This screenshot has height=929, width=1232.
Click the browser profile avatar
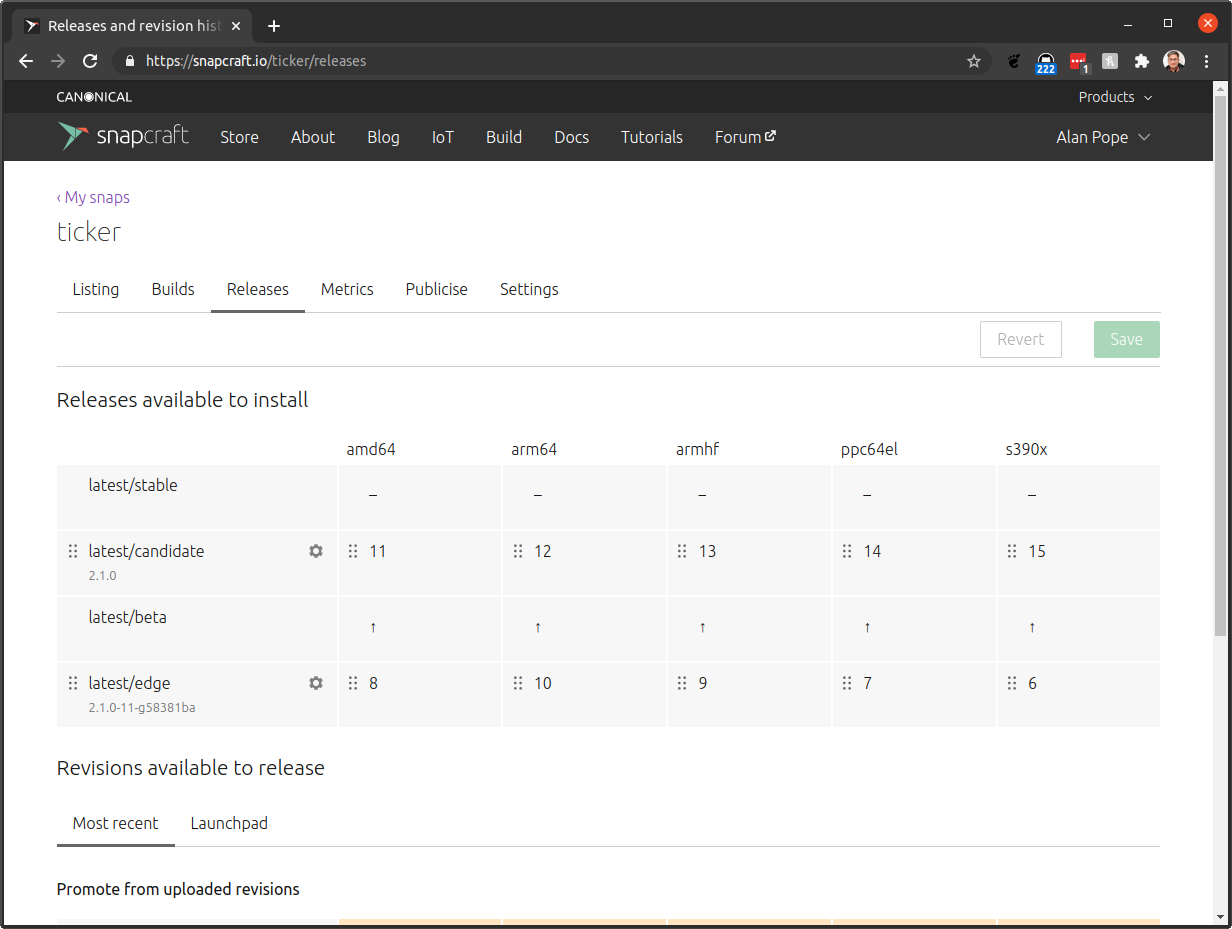pos(1174,61)
